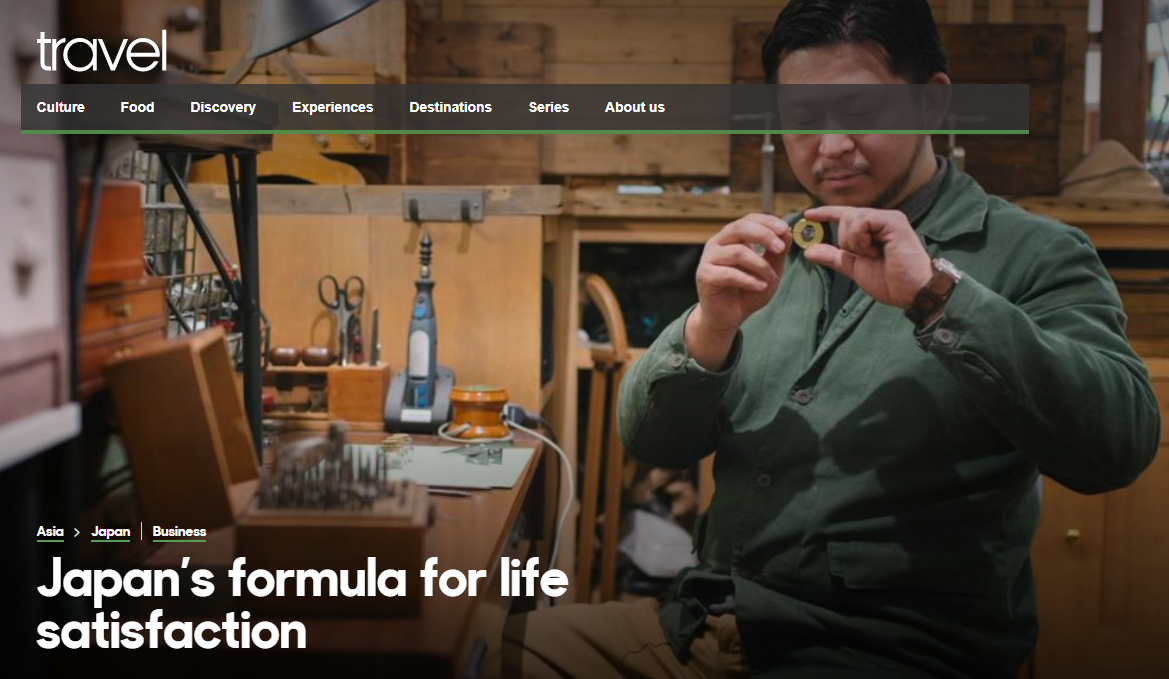Browse the Destinations section
Image resolution: width=1169 pixels, height=679 pixels.
[x=450, y=107]
